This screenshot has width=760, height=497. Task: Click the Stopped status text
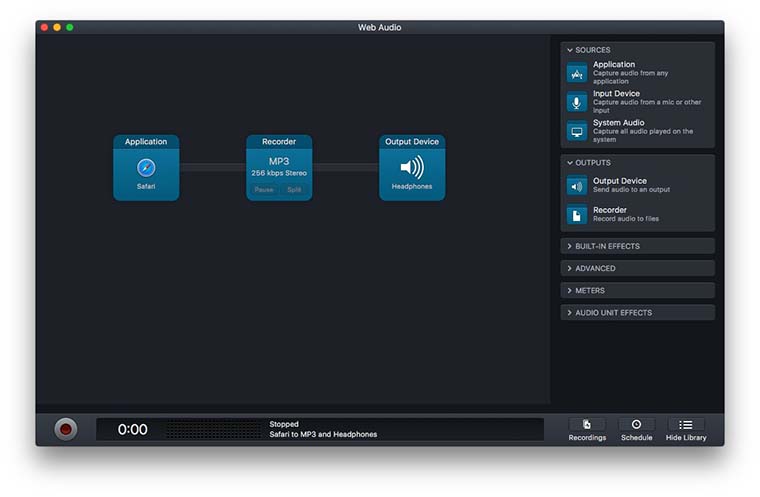coord(284,424)
